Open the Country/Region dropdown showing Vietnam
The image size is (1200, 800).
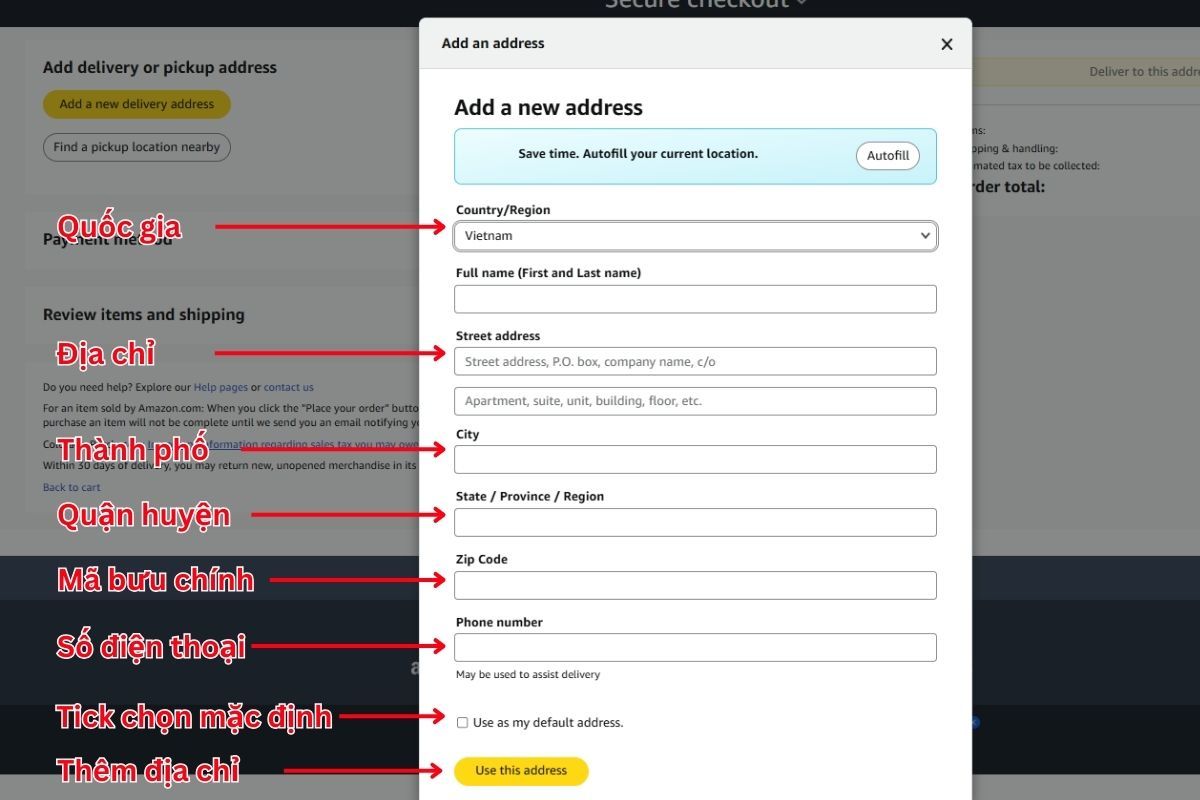[x=695, y=236]
